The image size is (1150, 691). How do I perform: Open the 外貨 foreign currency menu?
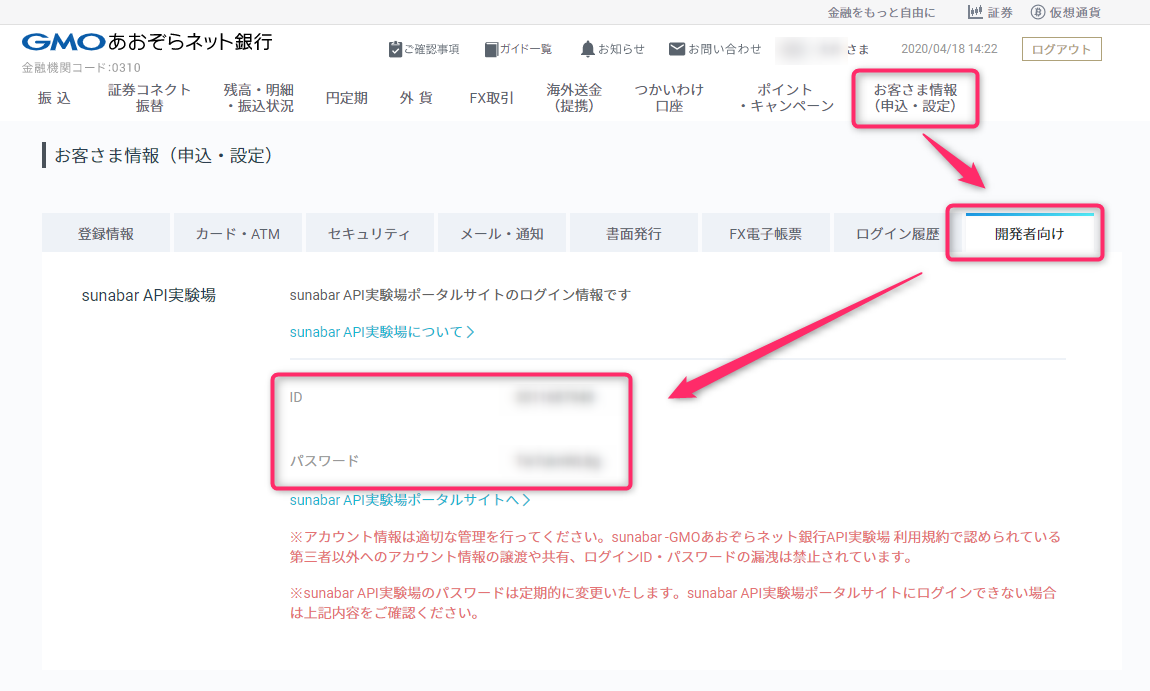pyautogui.click(x=415, y=98)
